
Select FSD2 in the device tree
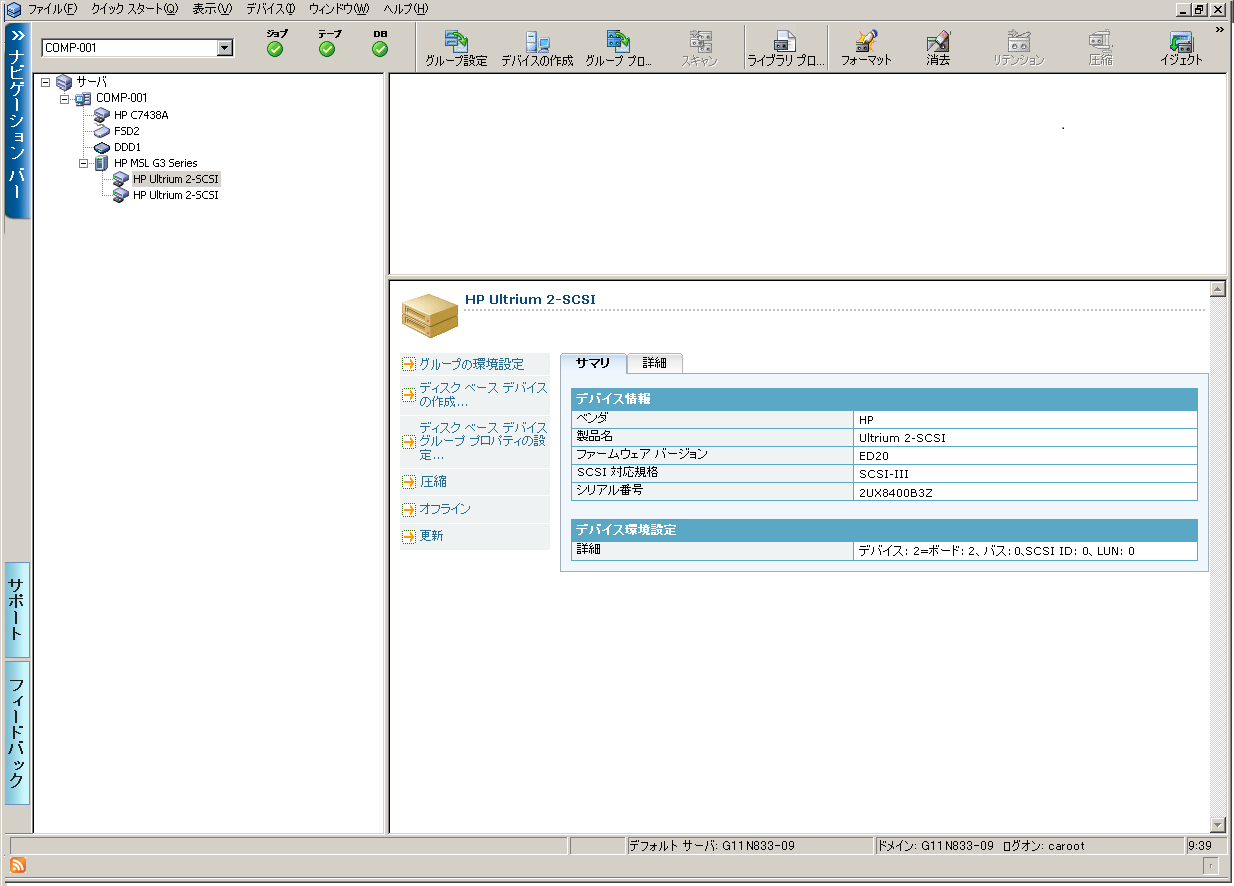point(127,131)
